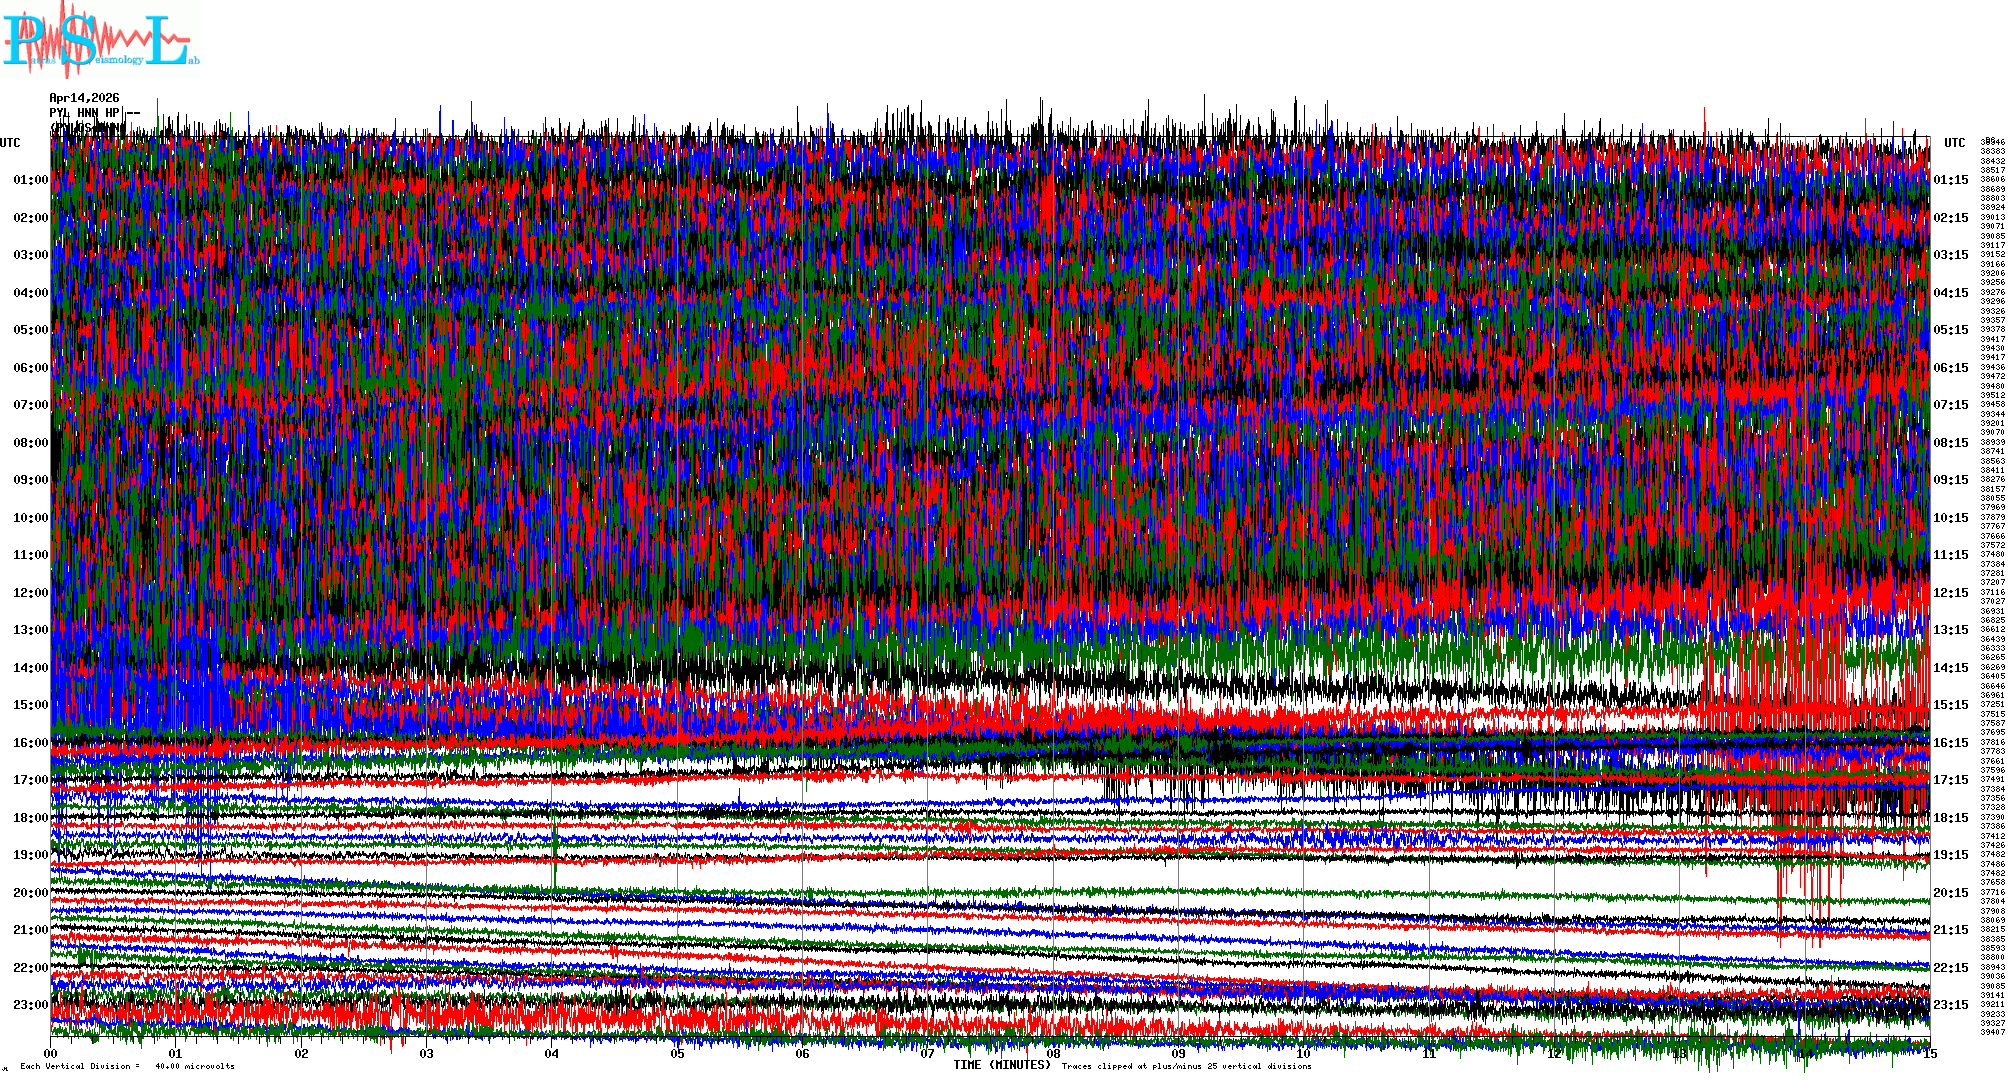Screen dimensions: 2010x1080
Task: Select the 16:00 hour label on left
Action: tap(31, 743)
